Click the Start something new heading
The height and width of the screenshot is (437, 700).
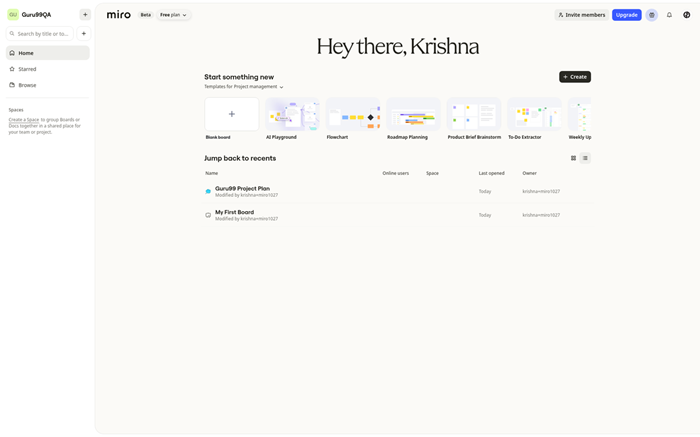pos(239,77)
